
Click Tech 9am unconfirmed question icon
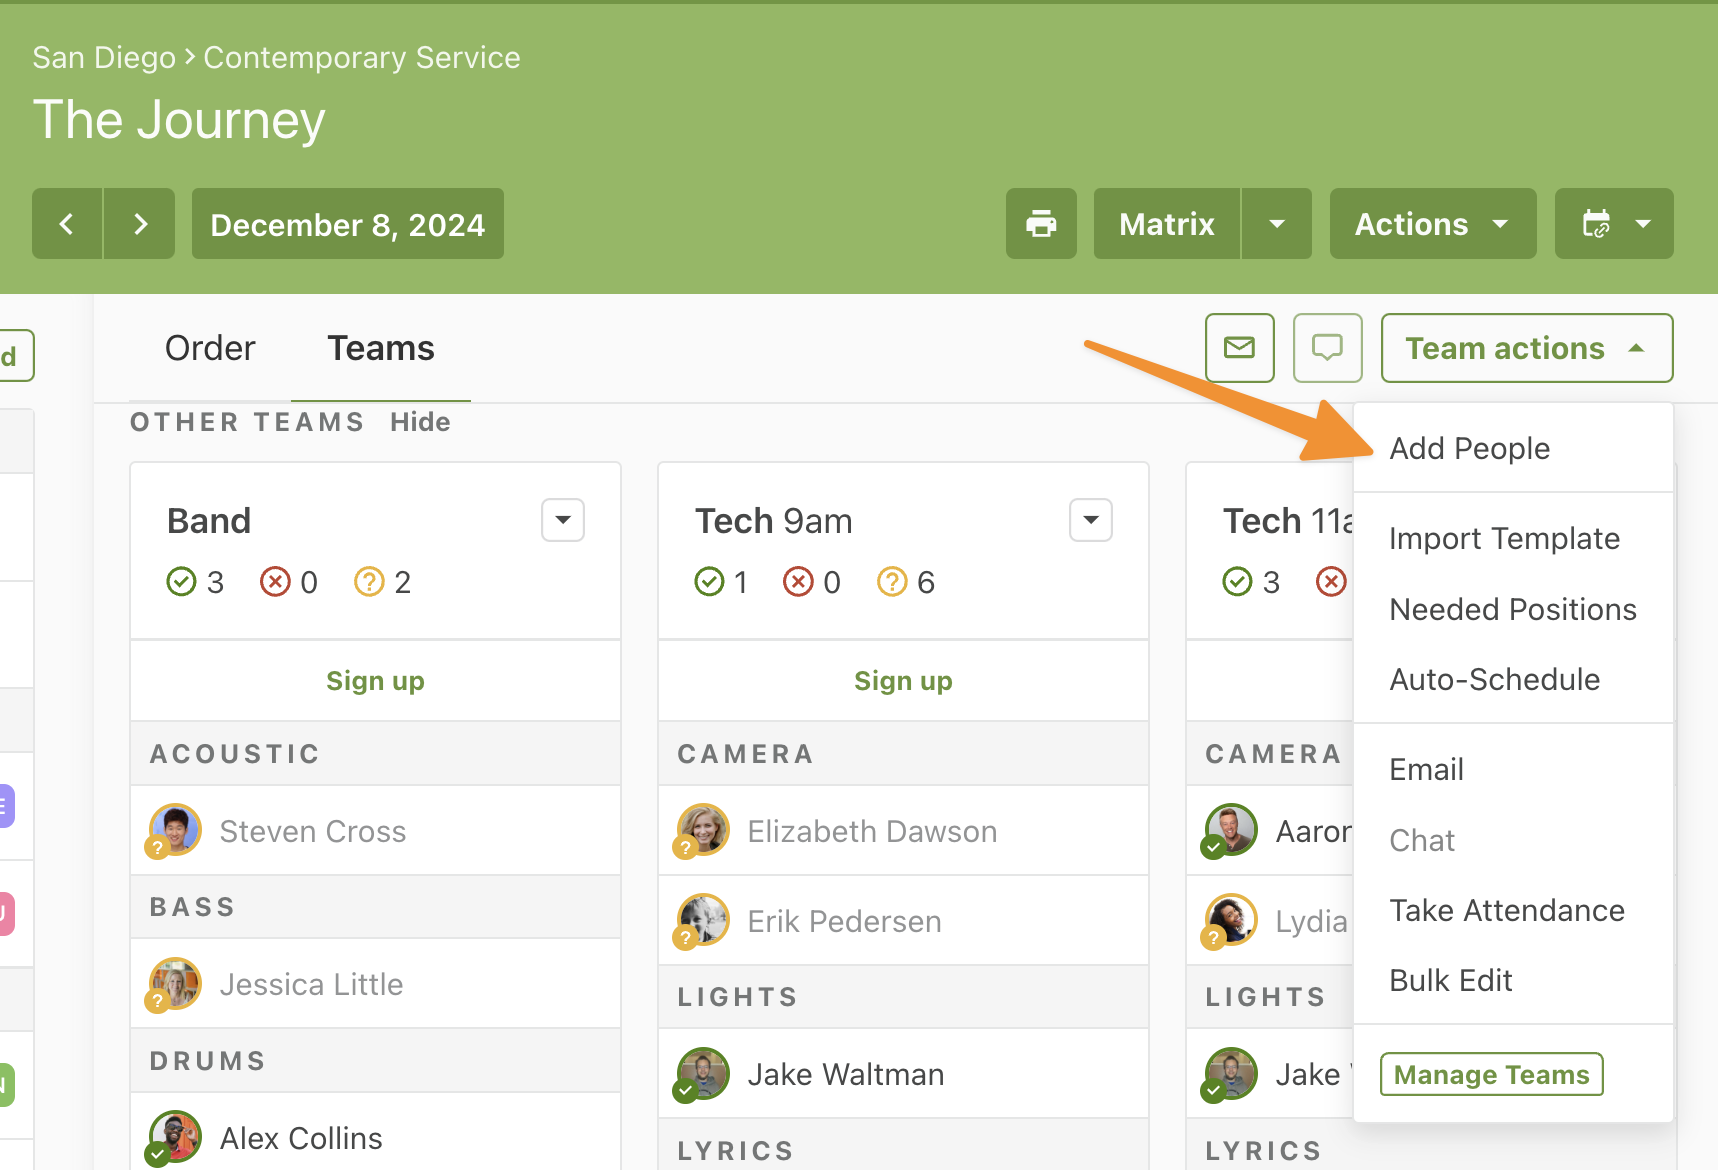click(x=892, y=582)
